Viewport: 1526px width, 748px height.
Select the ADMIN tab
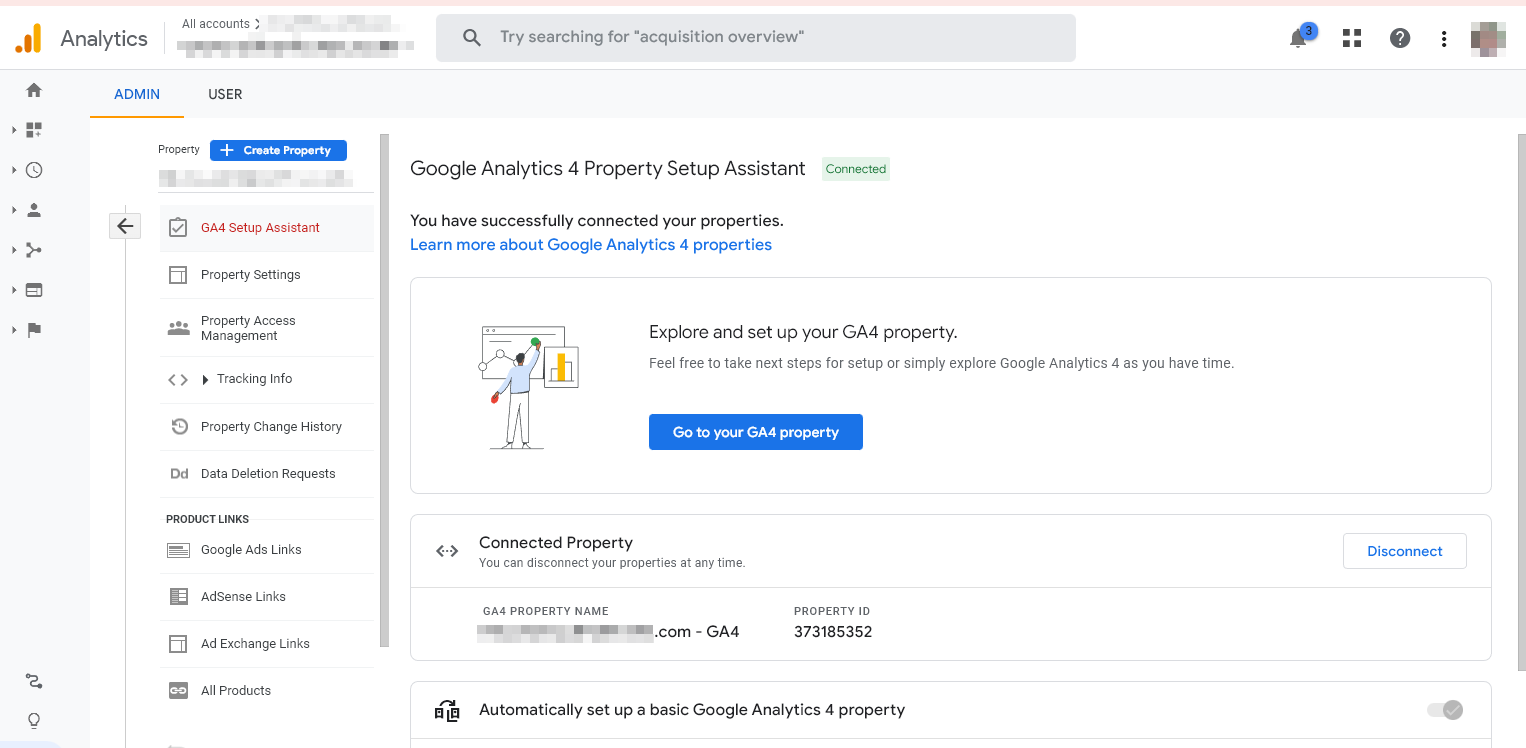point(136,94)
